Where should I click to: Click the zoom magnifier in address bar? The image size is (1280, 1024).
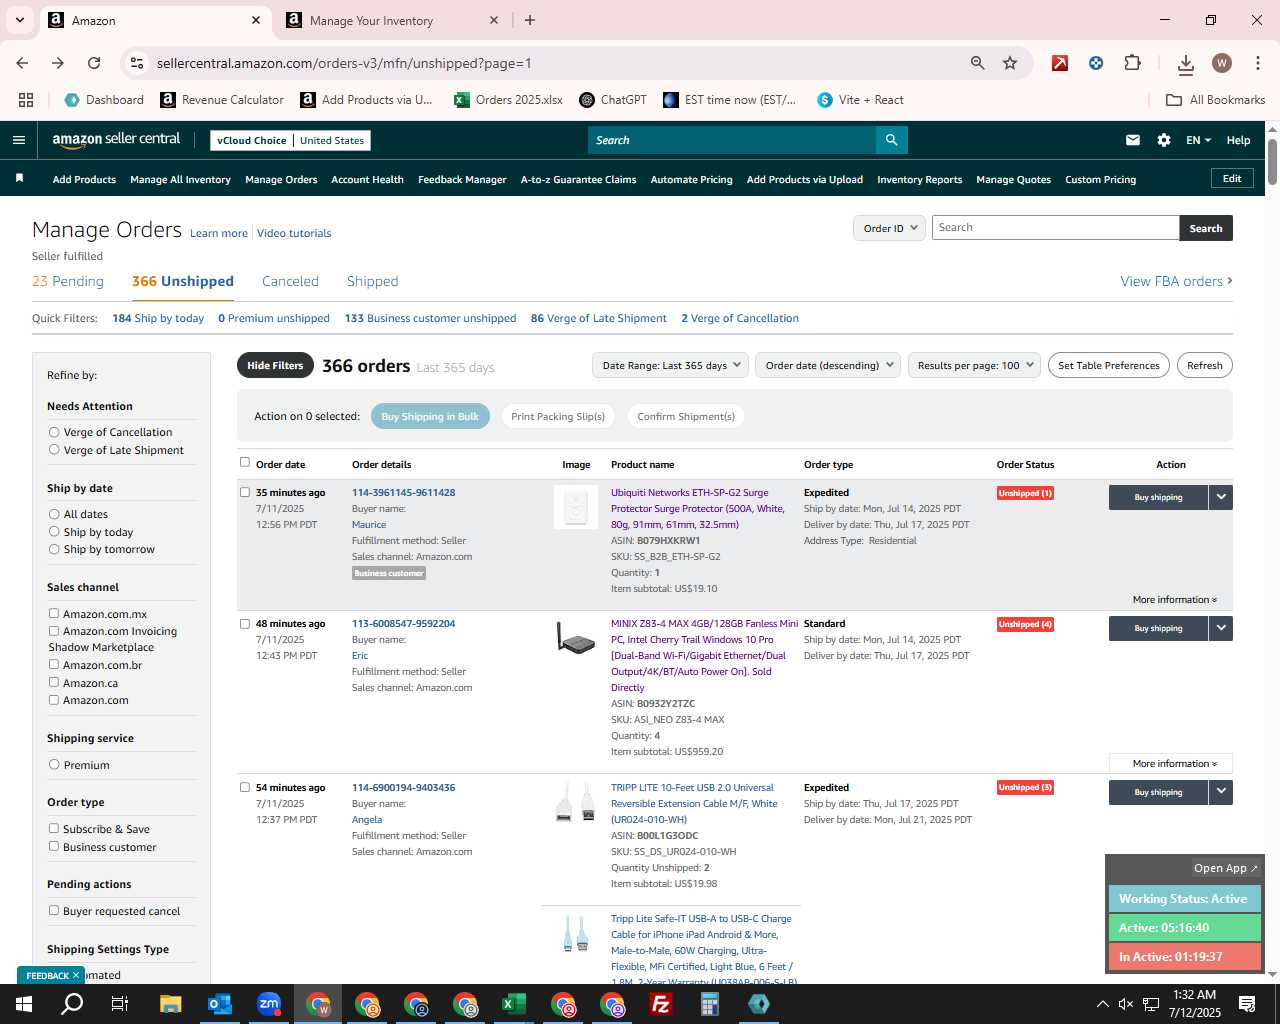(x=978, y=63)
